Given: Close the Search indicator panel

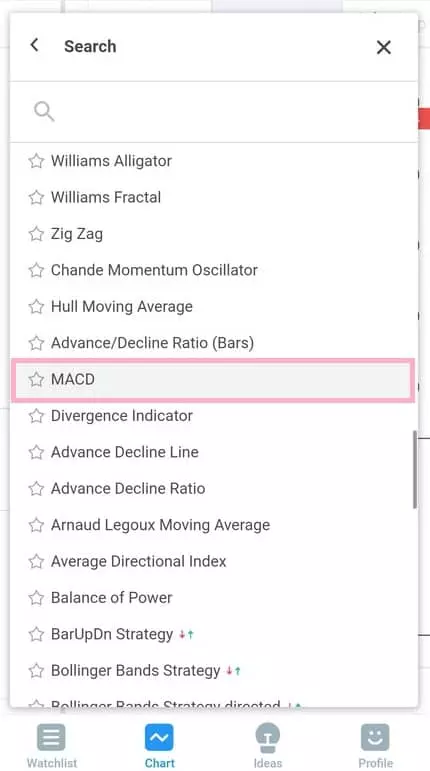Looking at the screenshot, I should 383,47.
